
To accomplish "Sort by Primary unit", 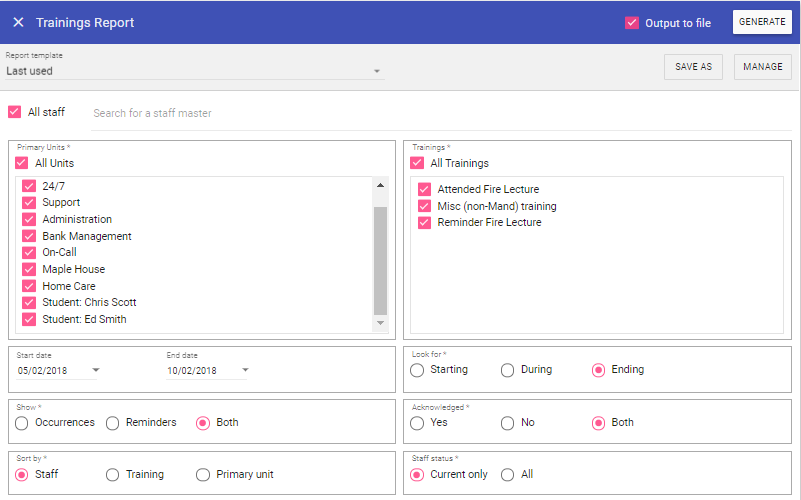I will 203,475.
